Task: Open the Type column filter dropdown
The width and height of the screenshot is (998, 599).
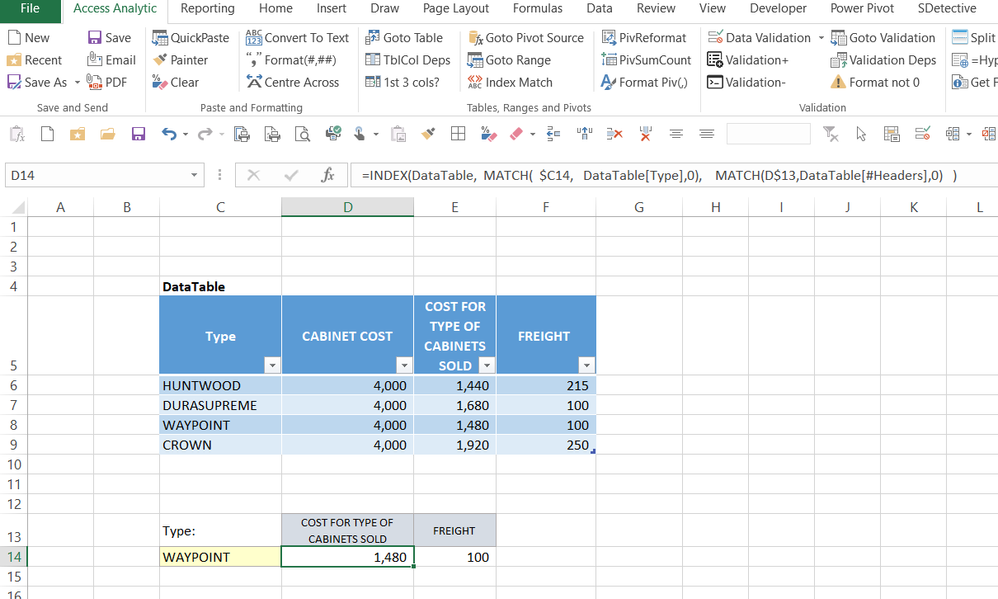Action: pyautogui.click(x=272, y=365)
